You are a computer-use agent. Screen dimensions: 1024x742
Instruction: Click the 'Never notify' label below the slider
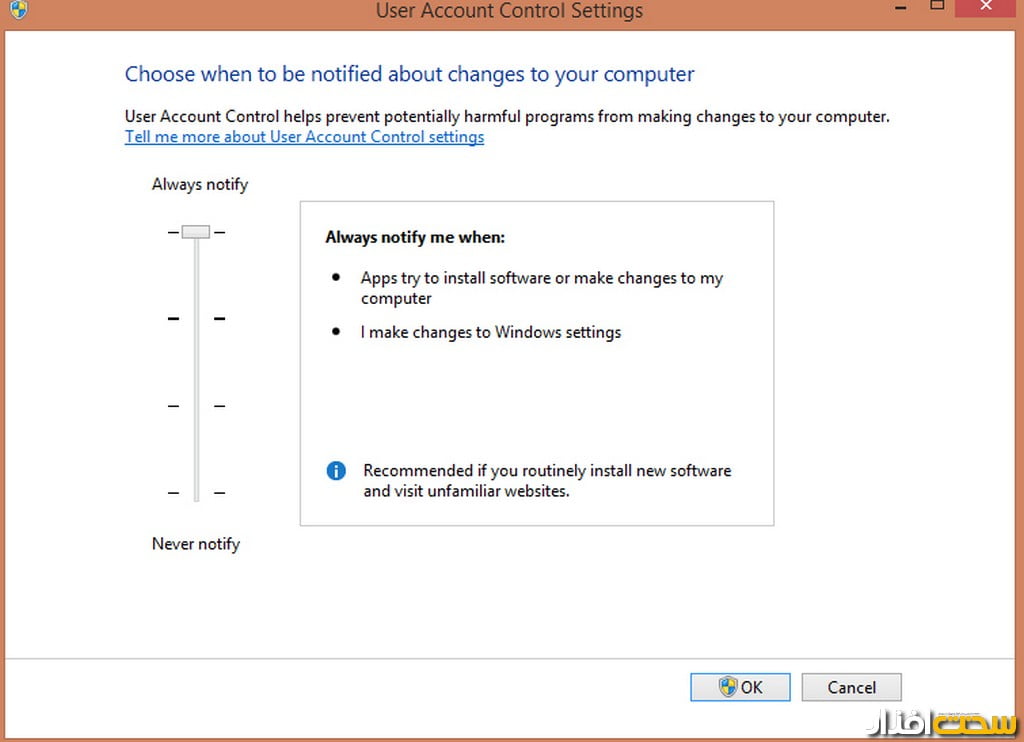click(196, 544)
